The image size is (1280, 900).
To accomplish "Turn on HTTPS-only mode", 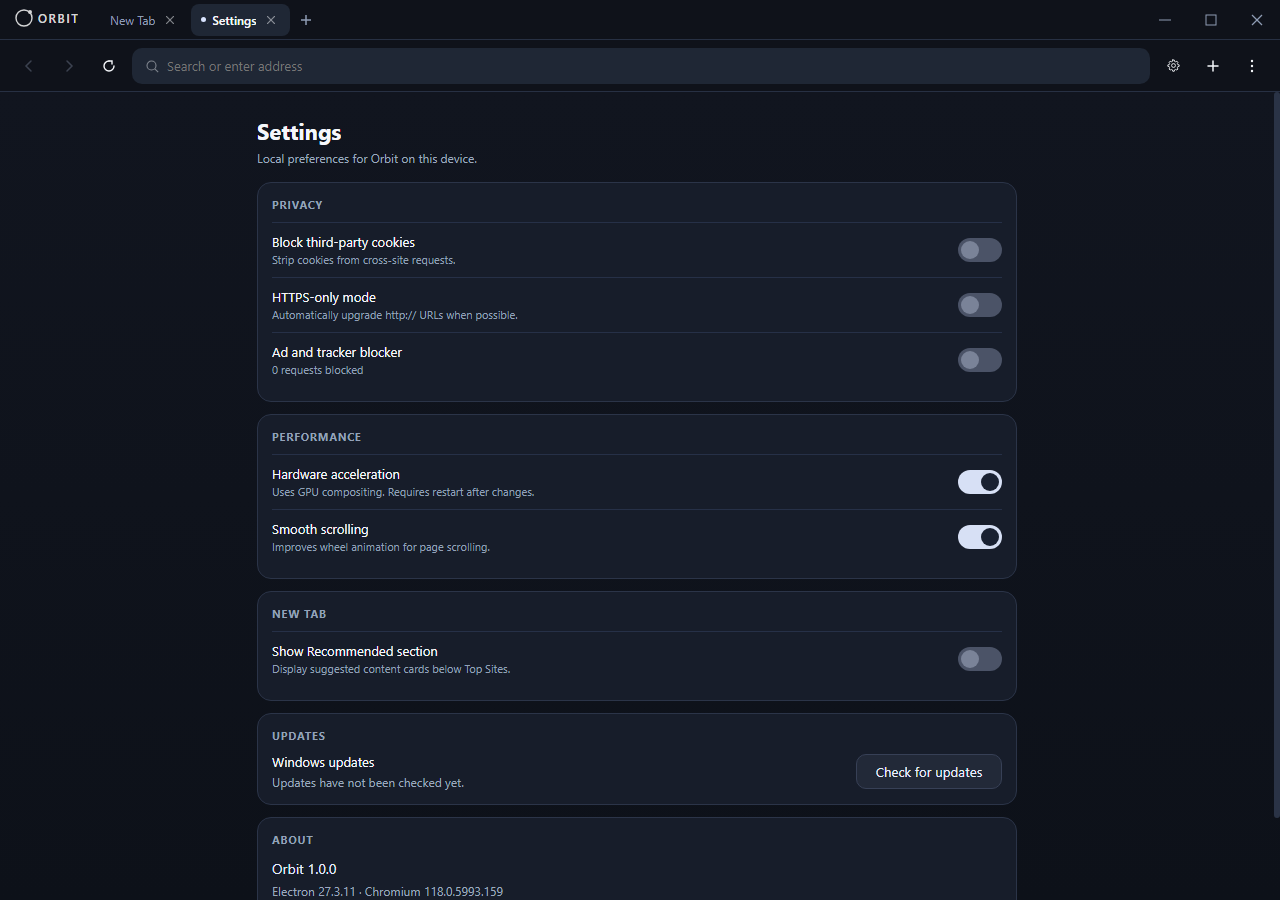I will [979, 305].
